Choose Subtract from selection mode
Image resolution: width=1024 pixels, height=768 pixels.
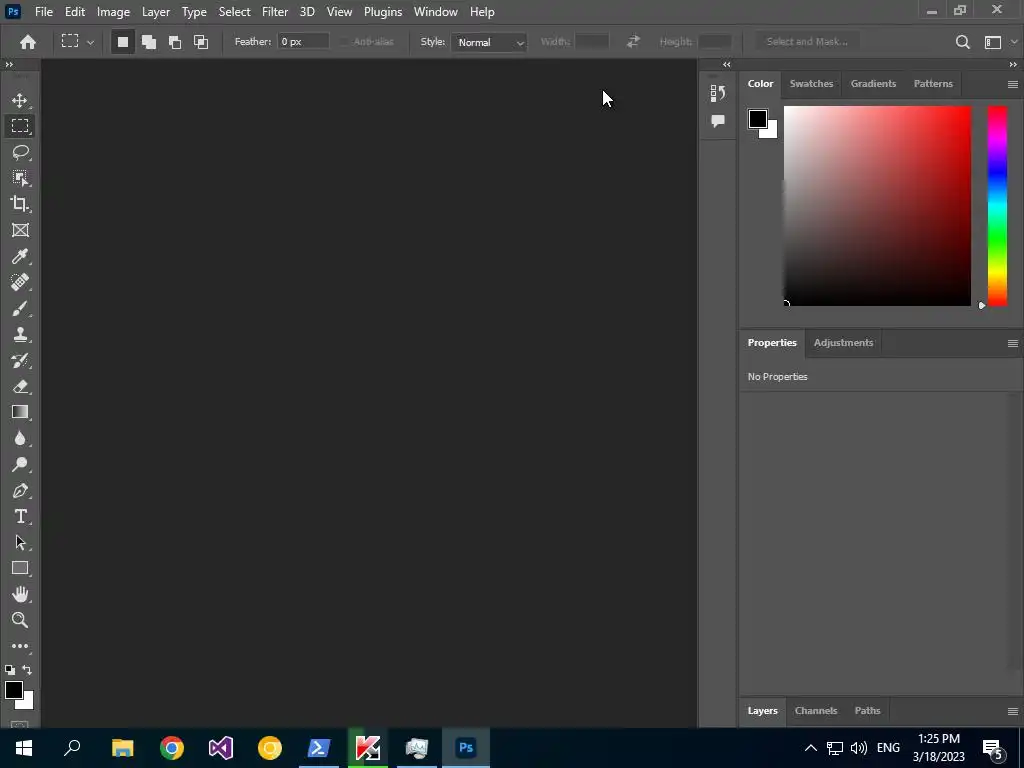tap(175, 42)
